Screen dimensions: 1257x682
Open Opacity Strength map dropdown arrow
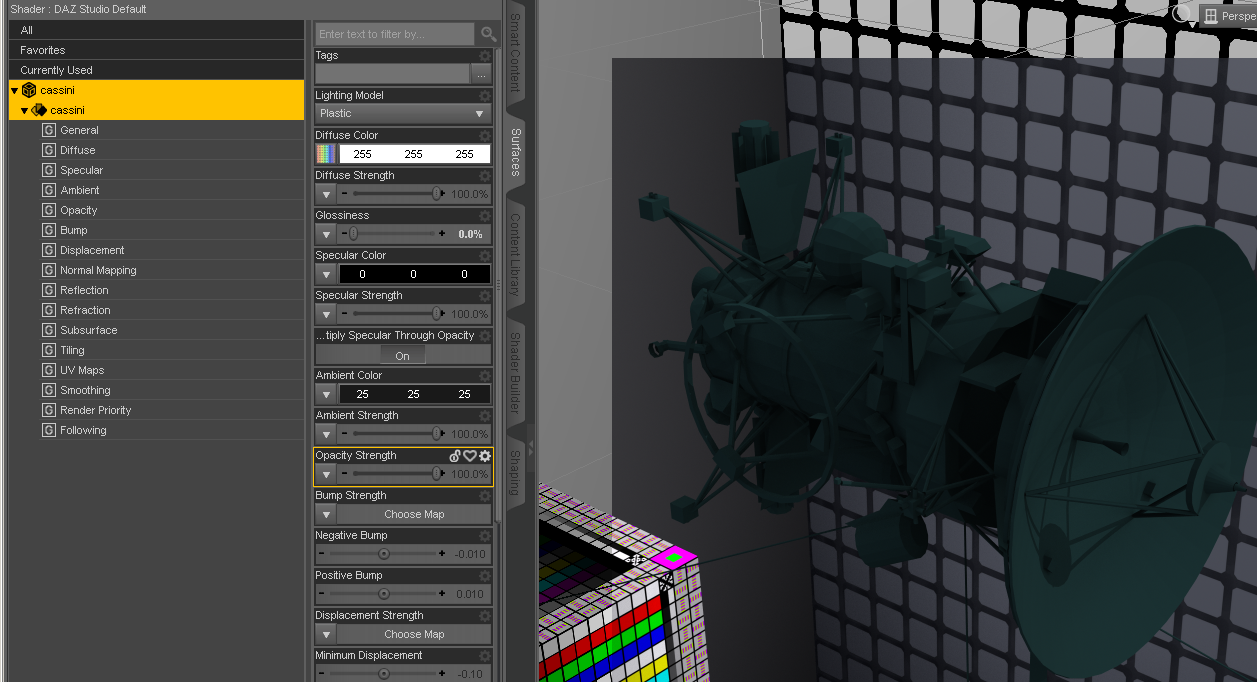(325, 474)
